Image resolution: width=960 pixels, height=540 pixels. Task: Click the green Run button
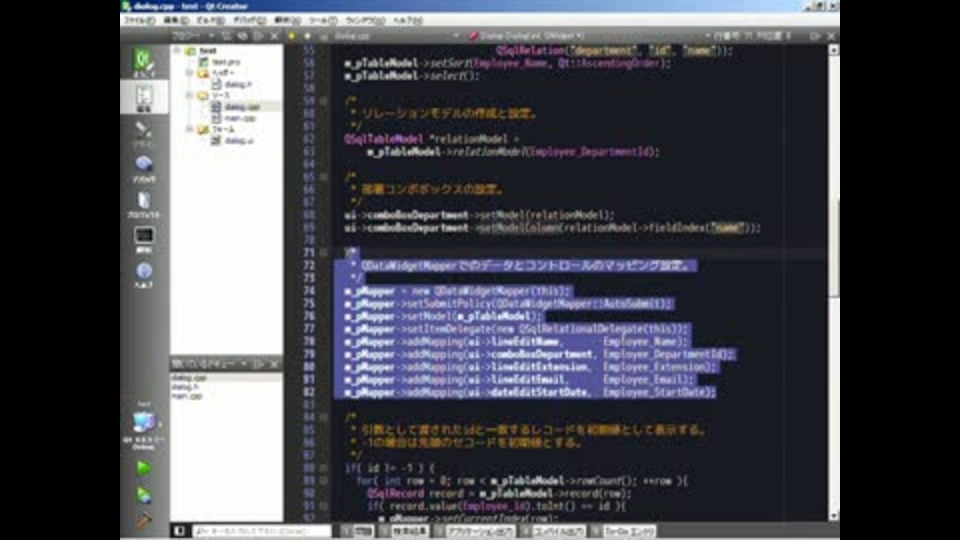pyautogui.click(x=143, y=468)
